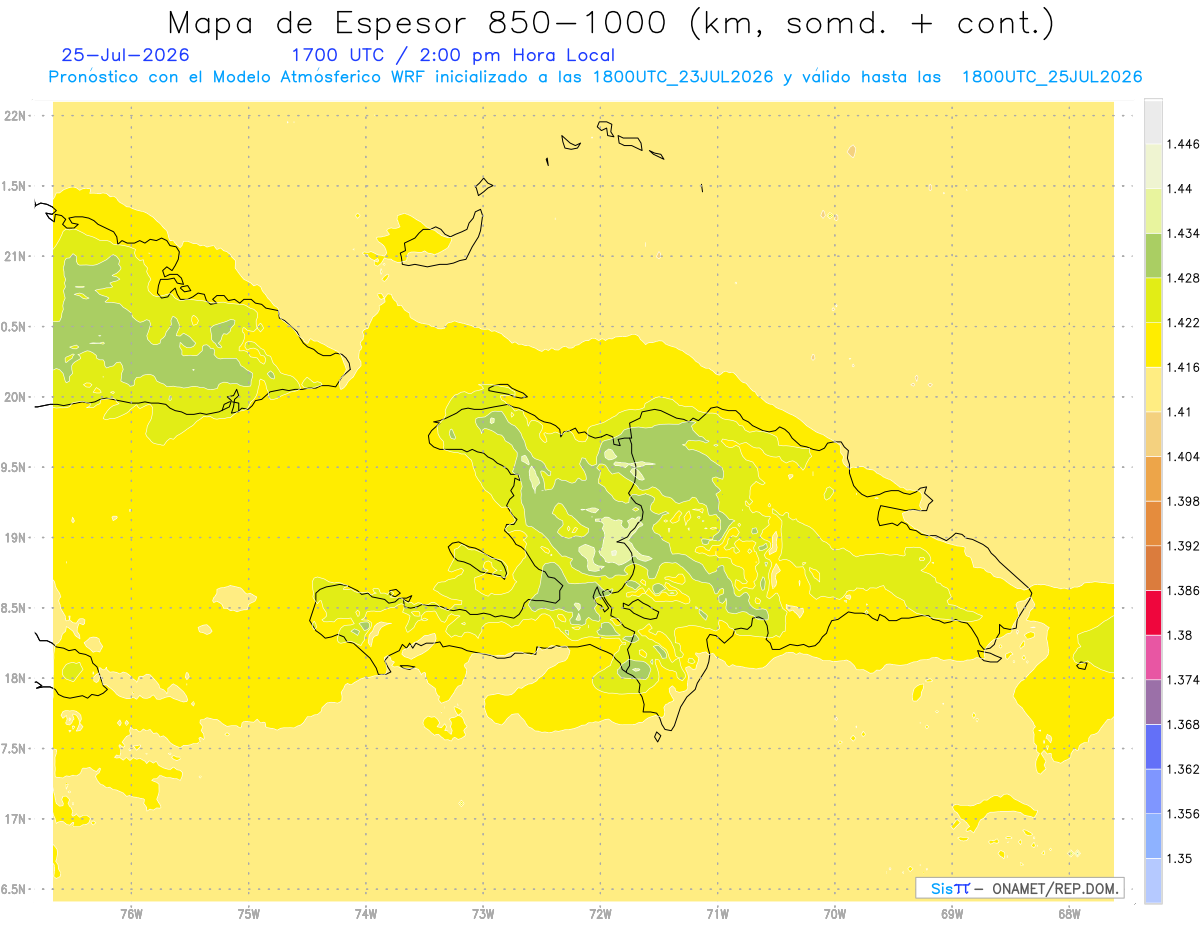1200x927 pixels.
Task: Click the pale yellow swatch between 1.41 and 1.416
Action: click(1153, 390)
